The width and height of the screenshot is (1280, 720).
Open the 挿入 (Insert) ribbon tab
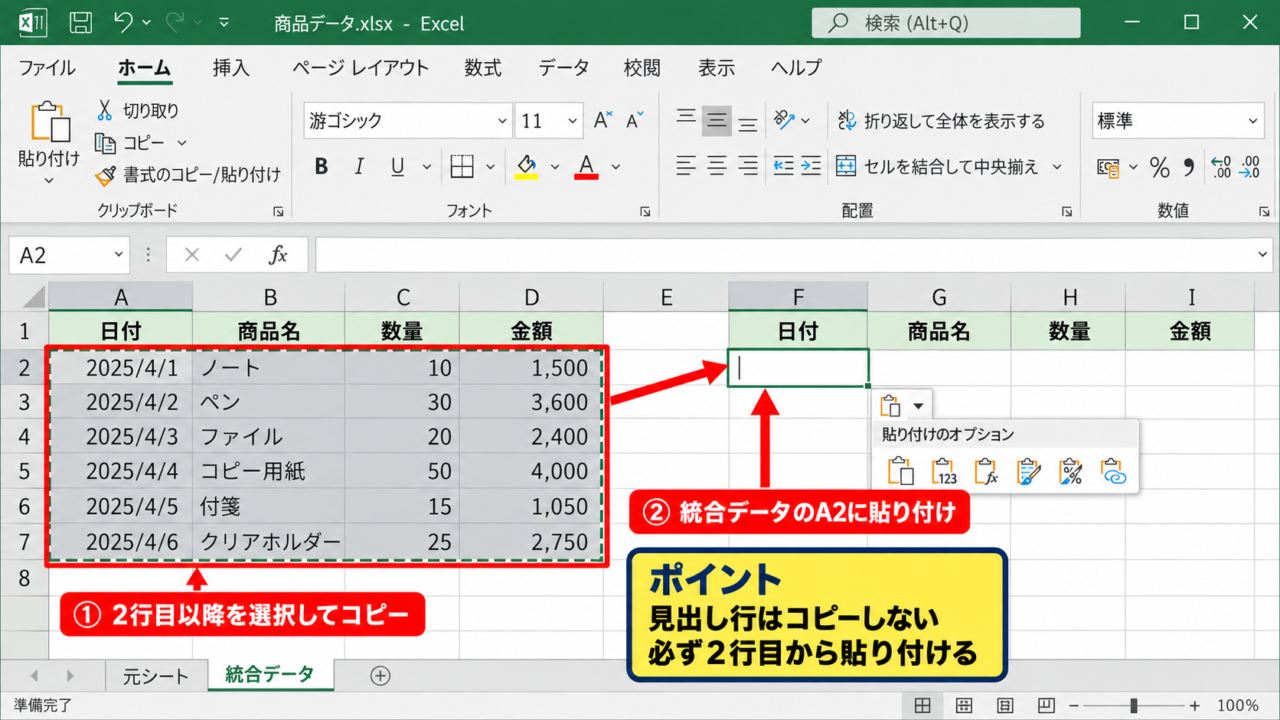click(231, 68)
